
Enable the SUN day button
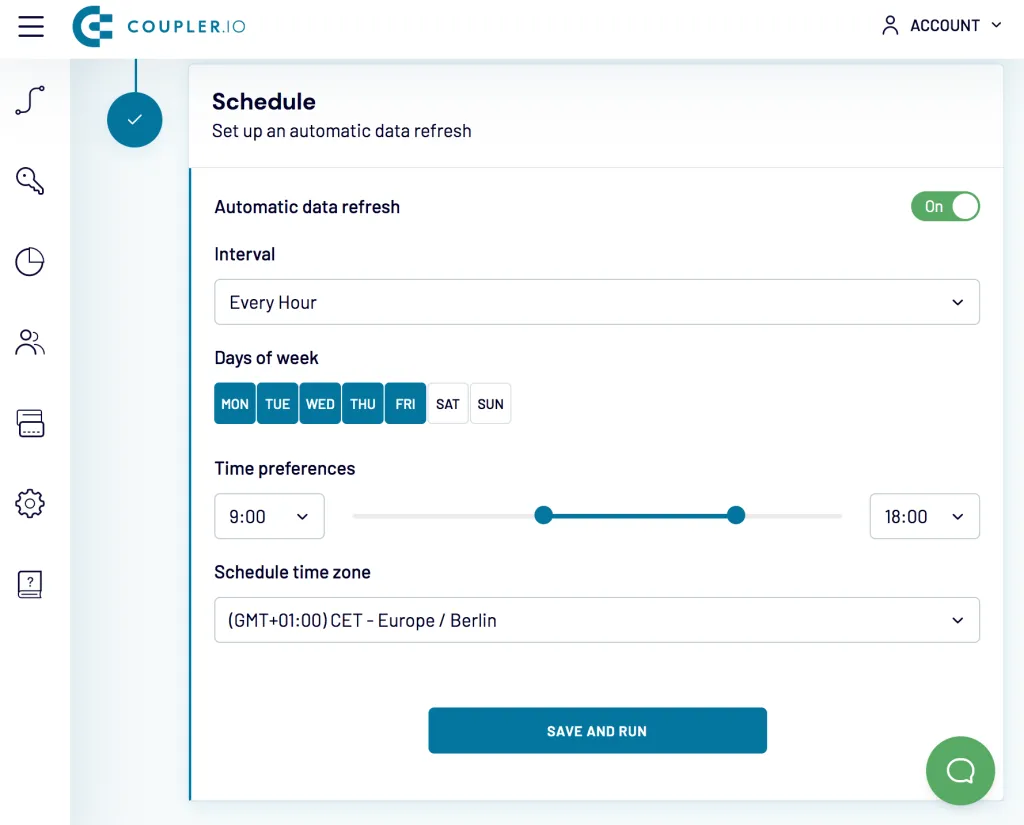point(490,404)
